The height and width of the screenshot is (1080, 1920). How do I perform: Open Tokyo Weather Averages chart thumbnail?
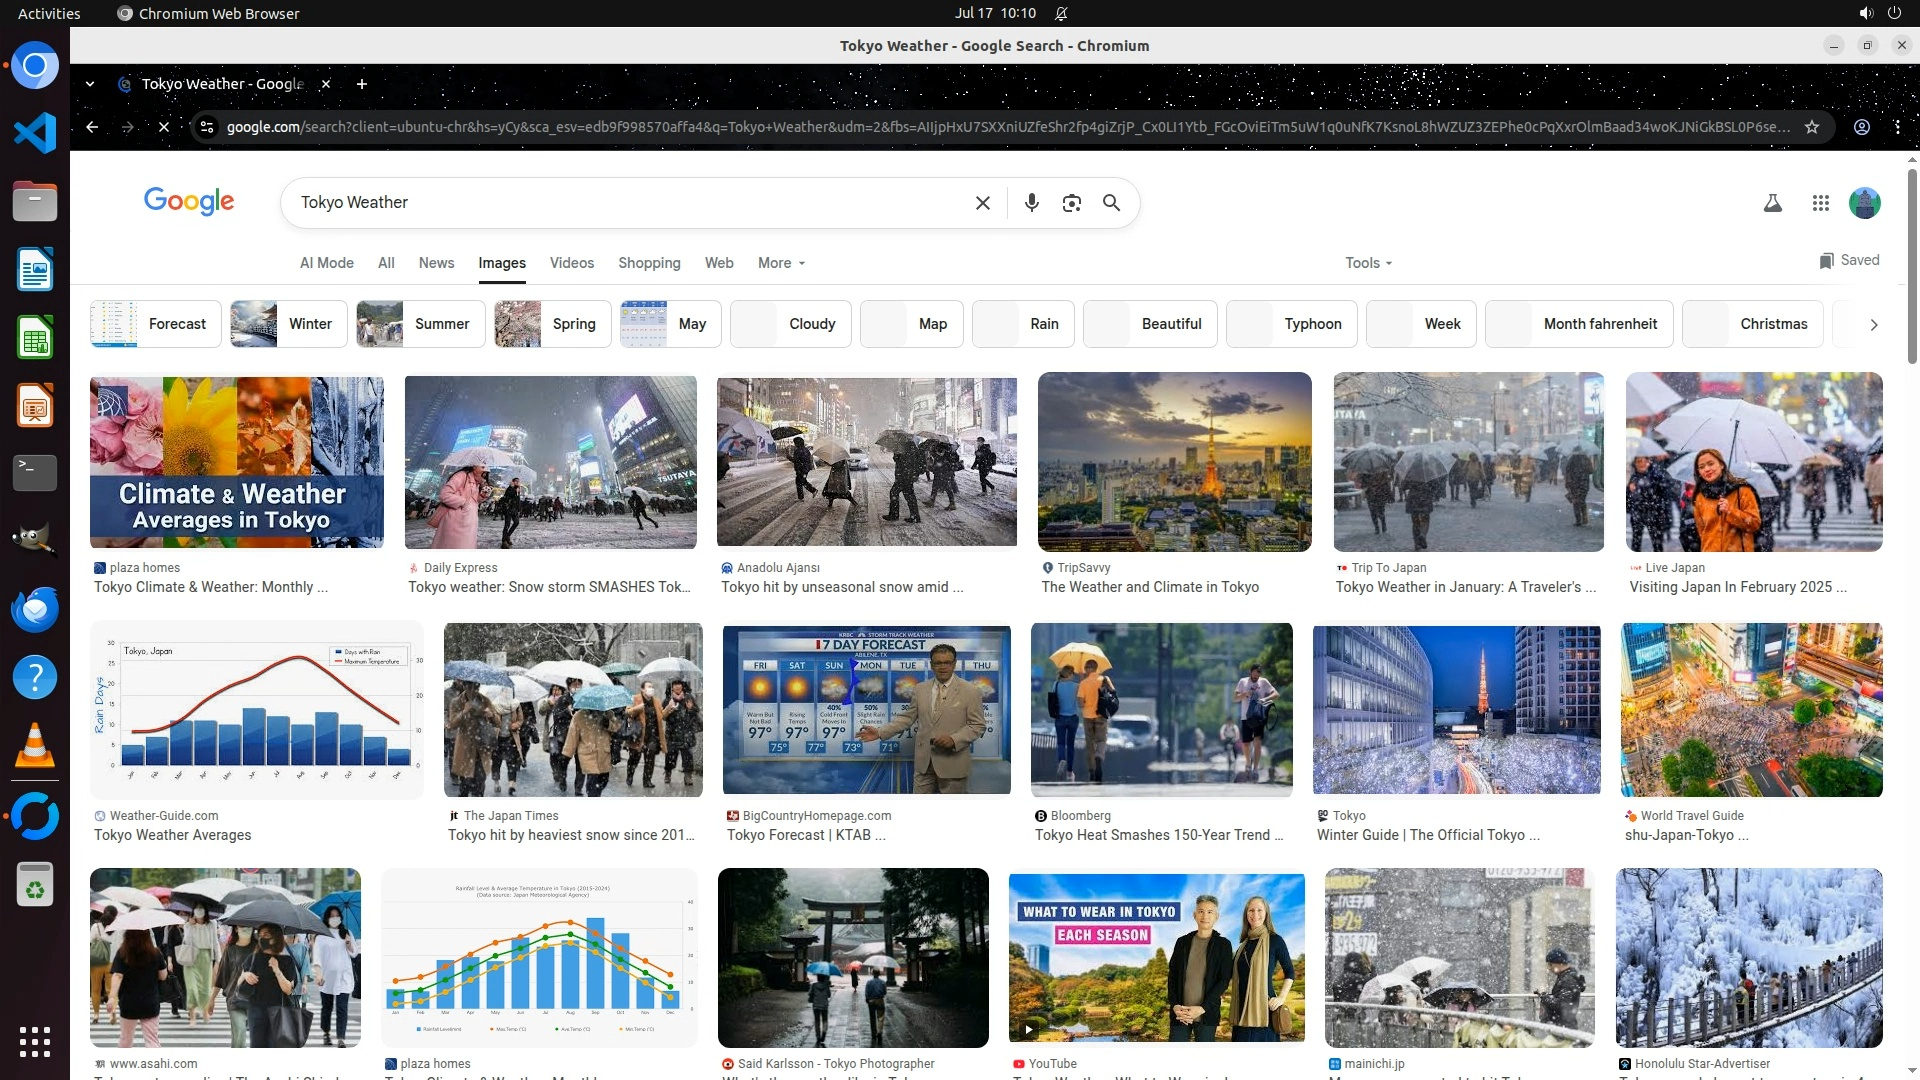[256, 709]
